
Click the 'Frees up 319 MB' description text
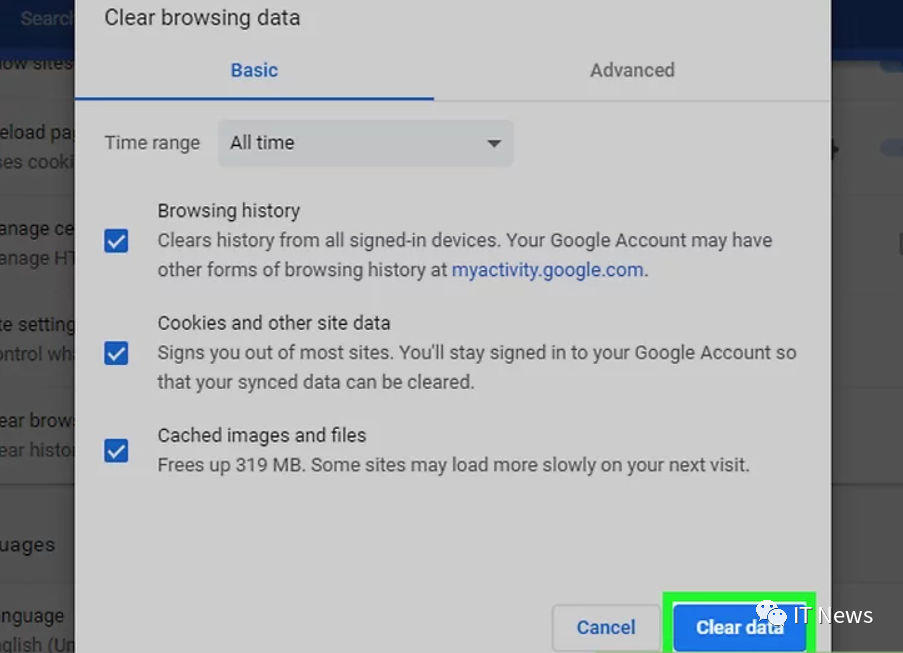(452, 465)
